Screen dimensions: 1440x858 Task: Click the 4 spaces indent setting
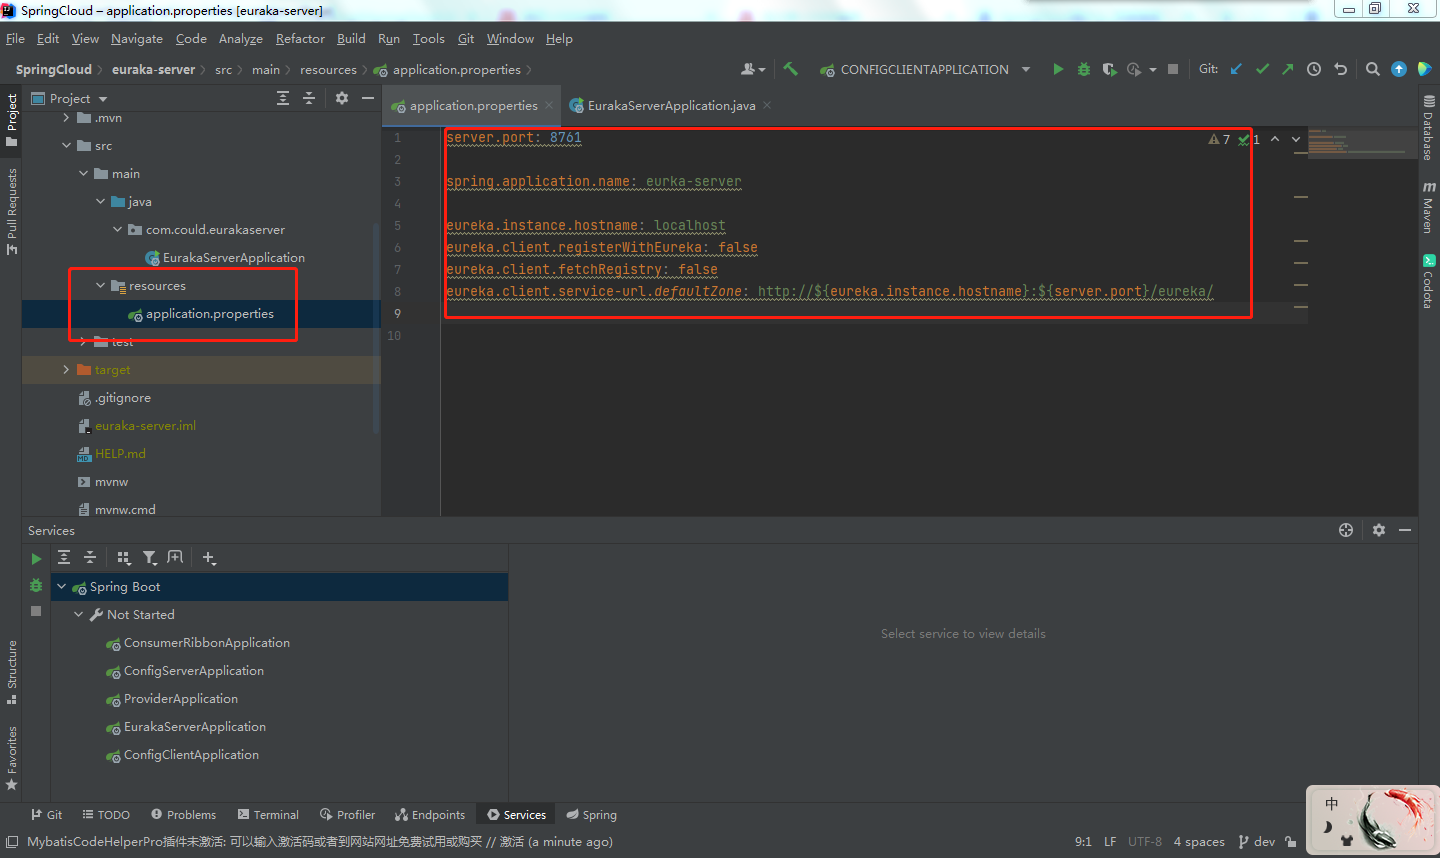coord(1199,842)
